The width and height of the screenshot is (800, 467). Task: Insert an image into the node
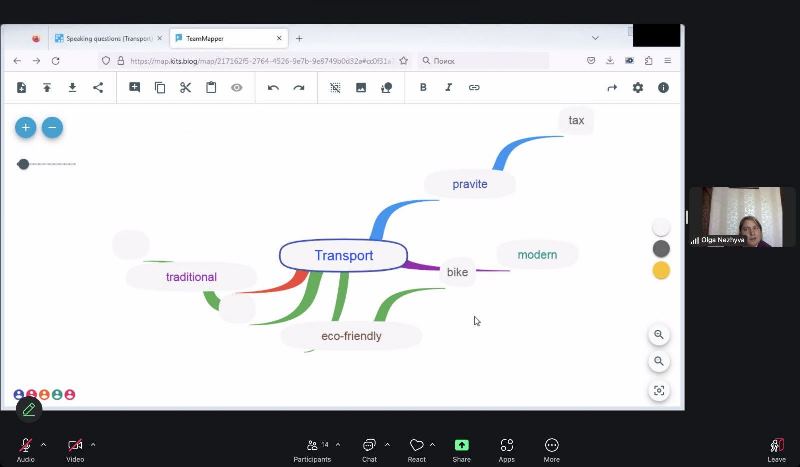pyautogui.click(x=361, y=88)
